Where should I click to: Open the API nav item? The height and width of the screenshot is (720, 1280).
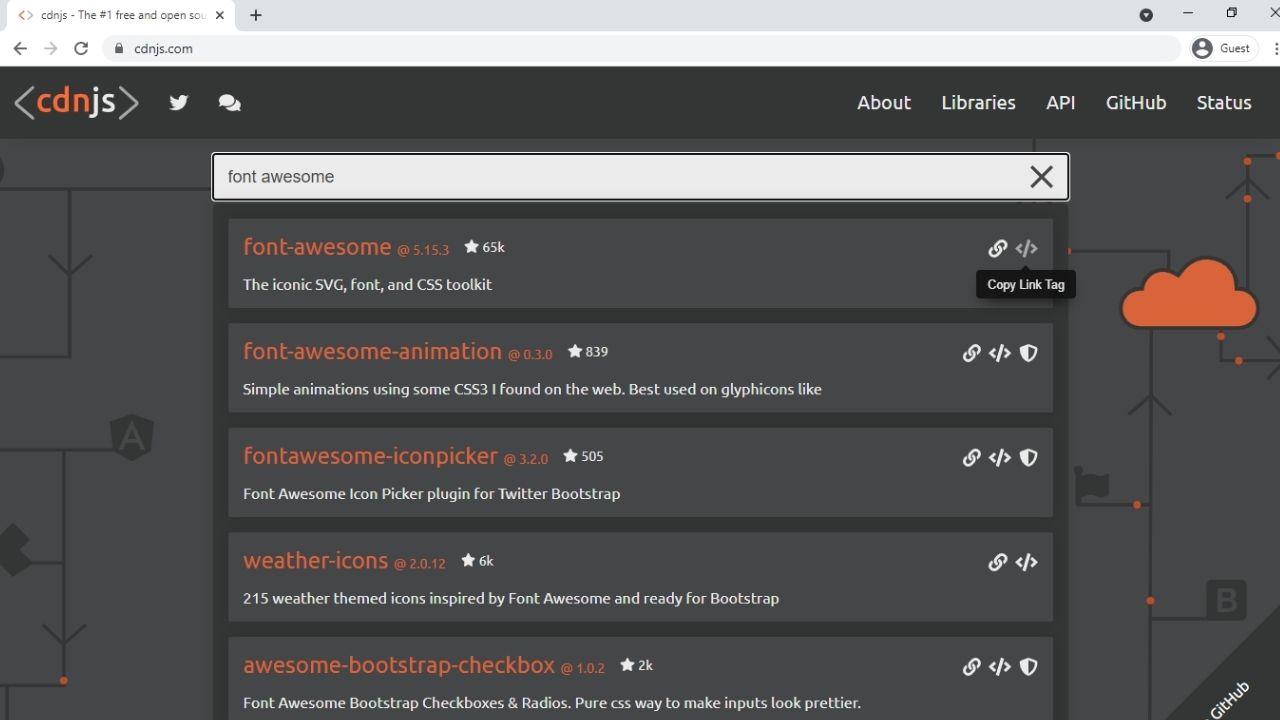click(1061, 102)
